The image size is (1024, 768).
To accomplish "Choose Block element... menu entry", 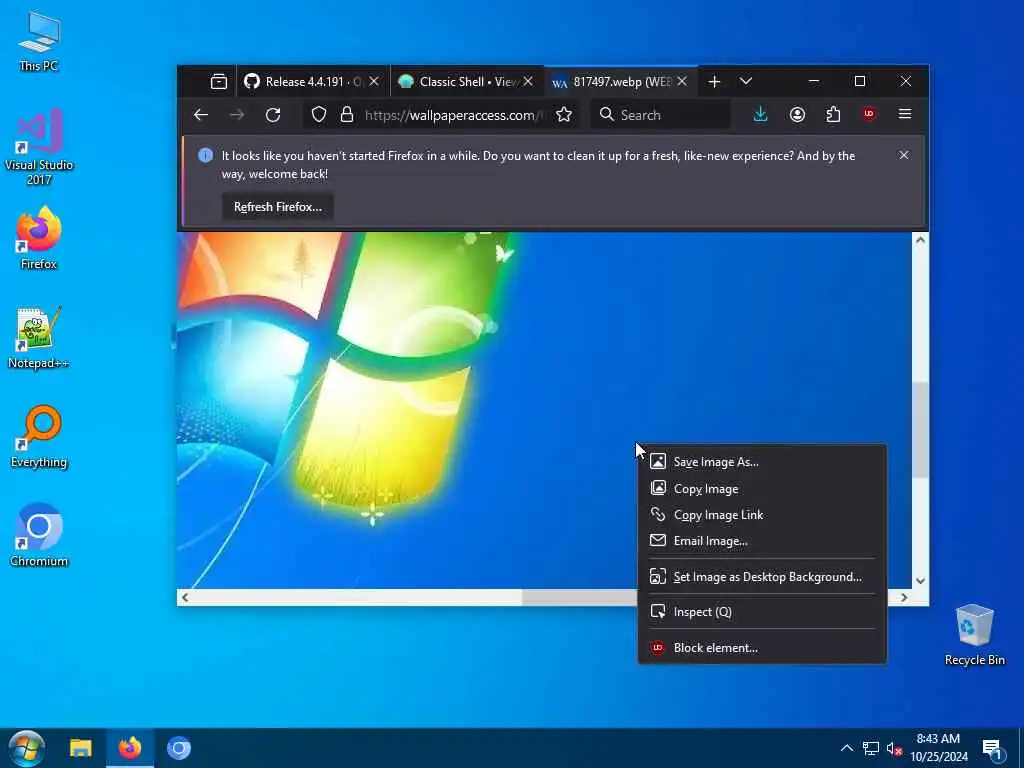I will (762, 648).
